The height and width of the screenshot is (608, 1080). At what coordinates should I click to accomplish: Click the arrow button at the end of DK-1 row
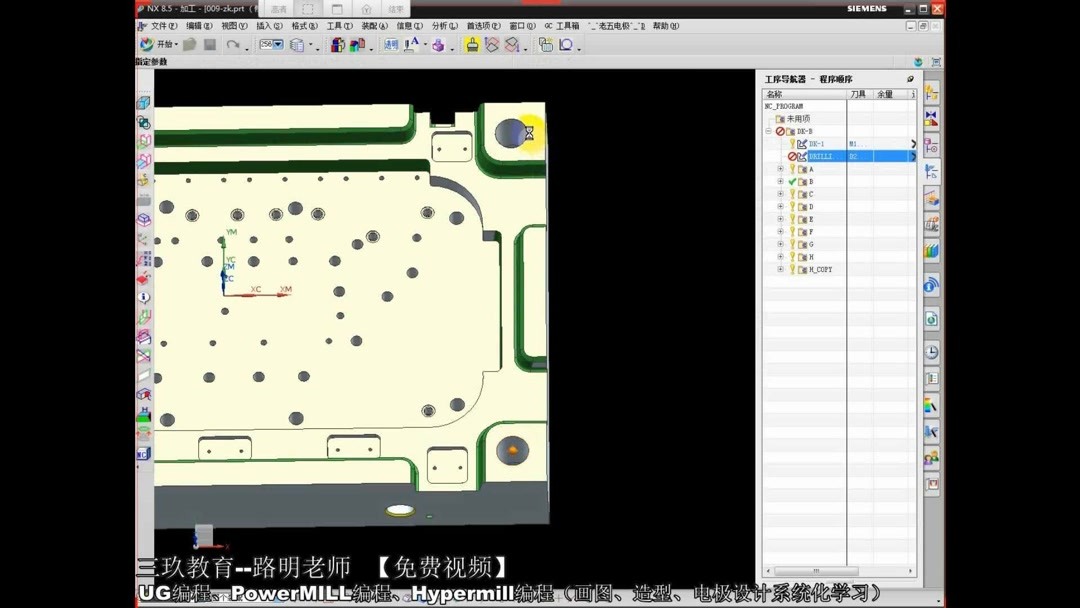pos(913,143)
